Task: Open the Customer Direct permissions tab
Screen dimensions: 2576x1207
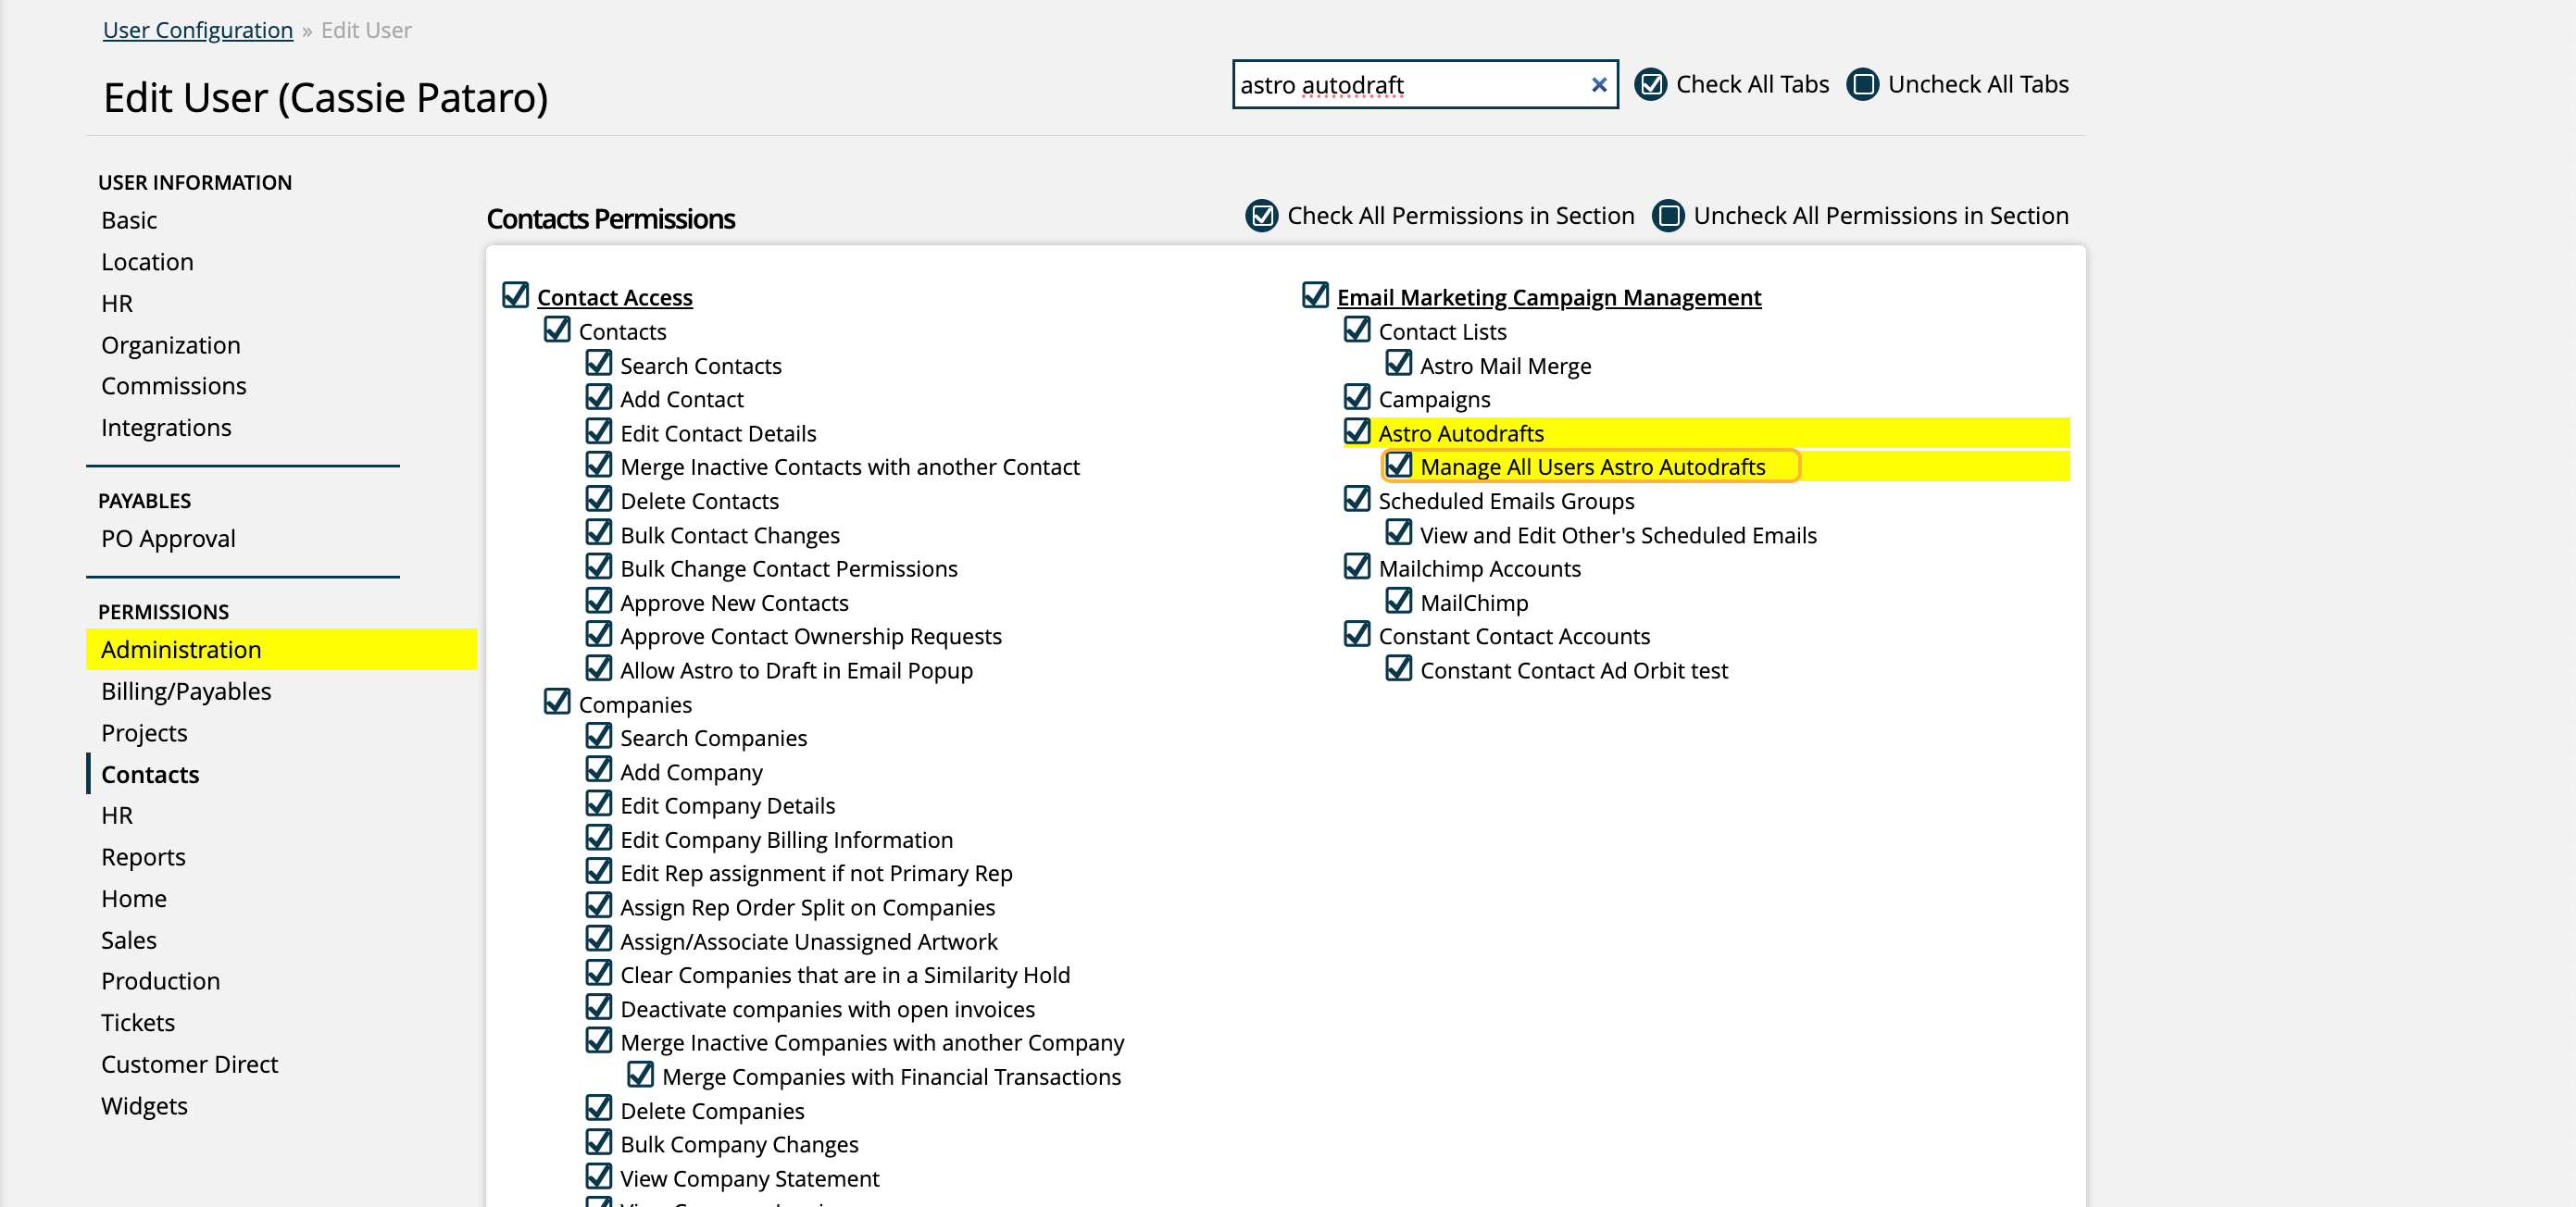Action: (x=189, y=1064)
